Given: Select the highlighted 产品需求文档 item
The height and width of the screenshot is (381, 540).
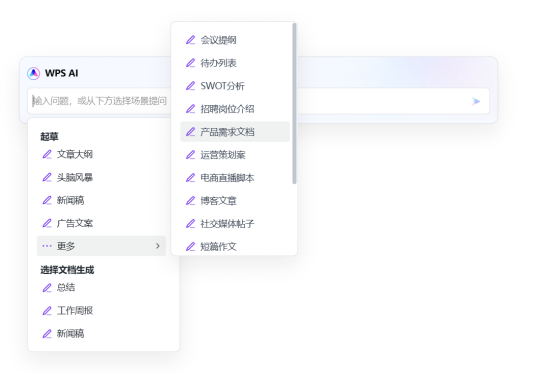Looking at the screenshot, I should (235, 132).
